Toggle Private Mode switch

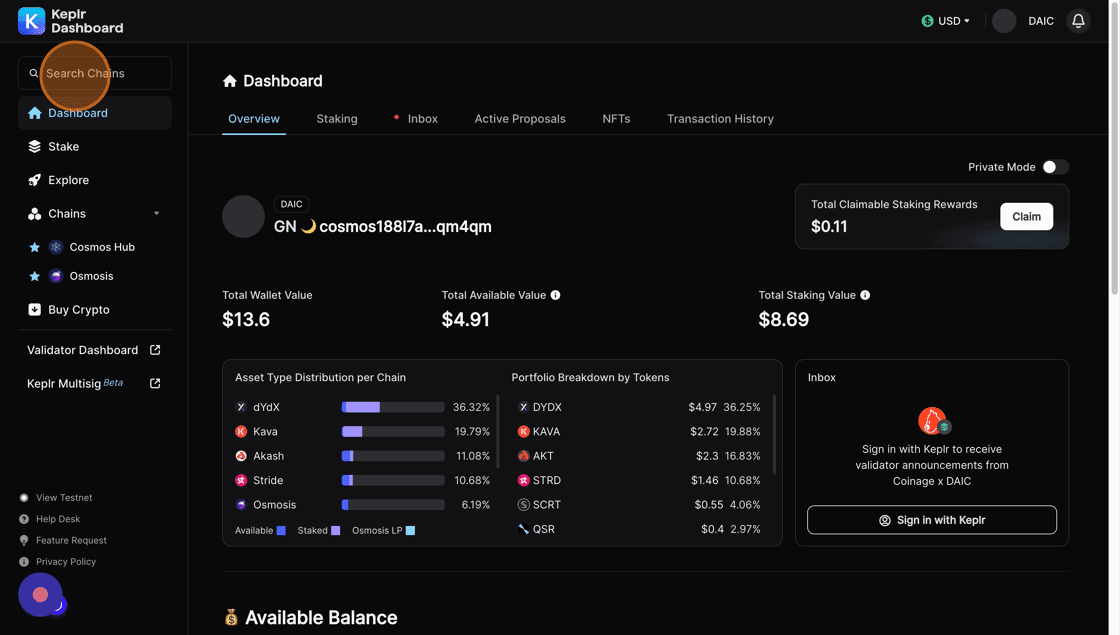point(1055,167)
